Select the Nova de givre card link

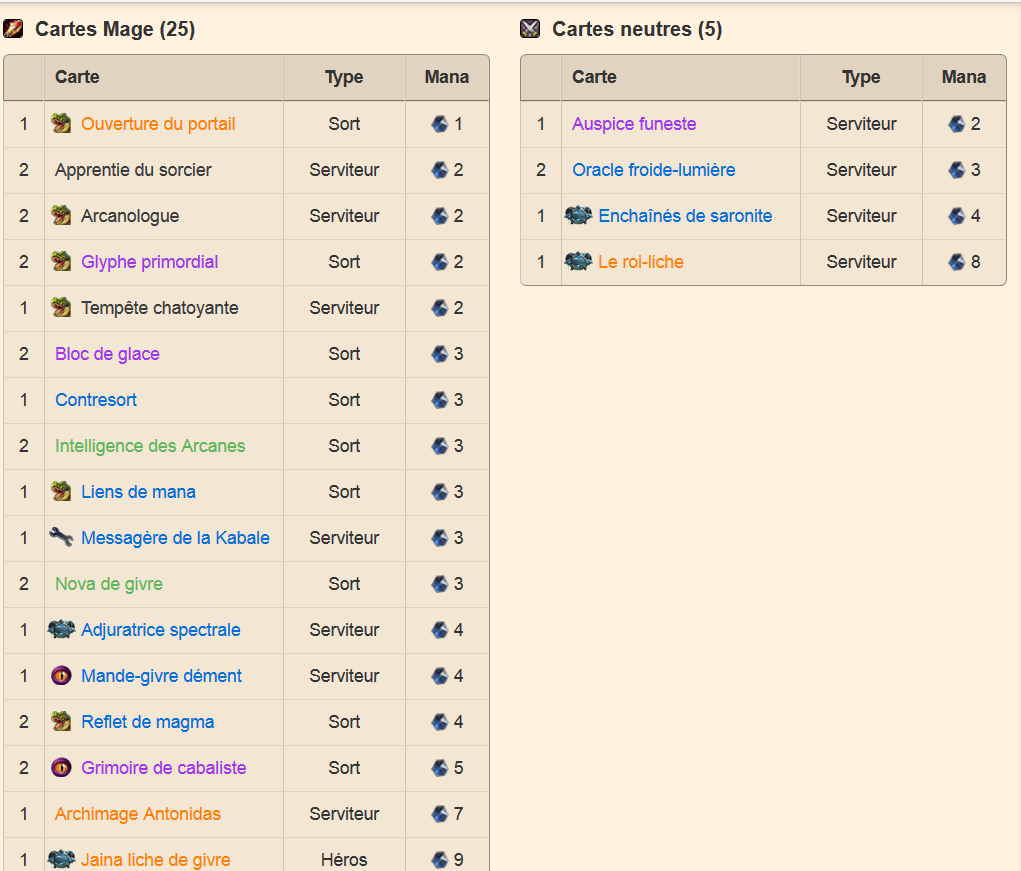click(109, 584)
